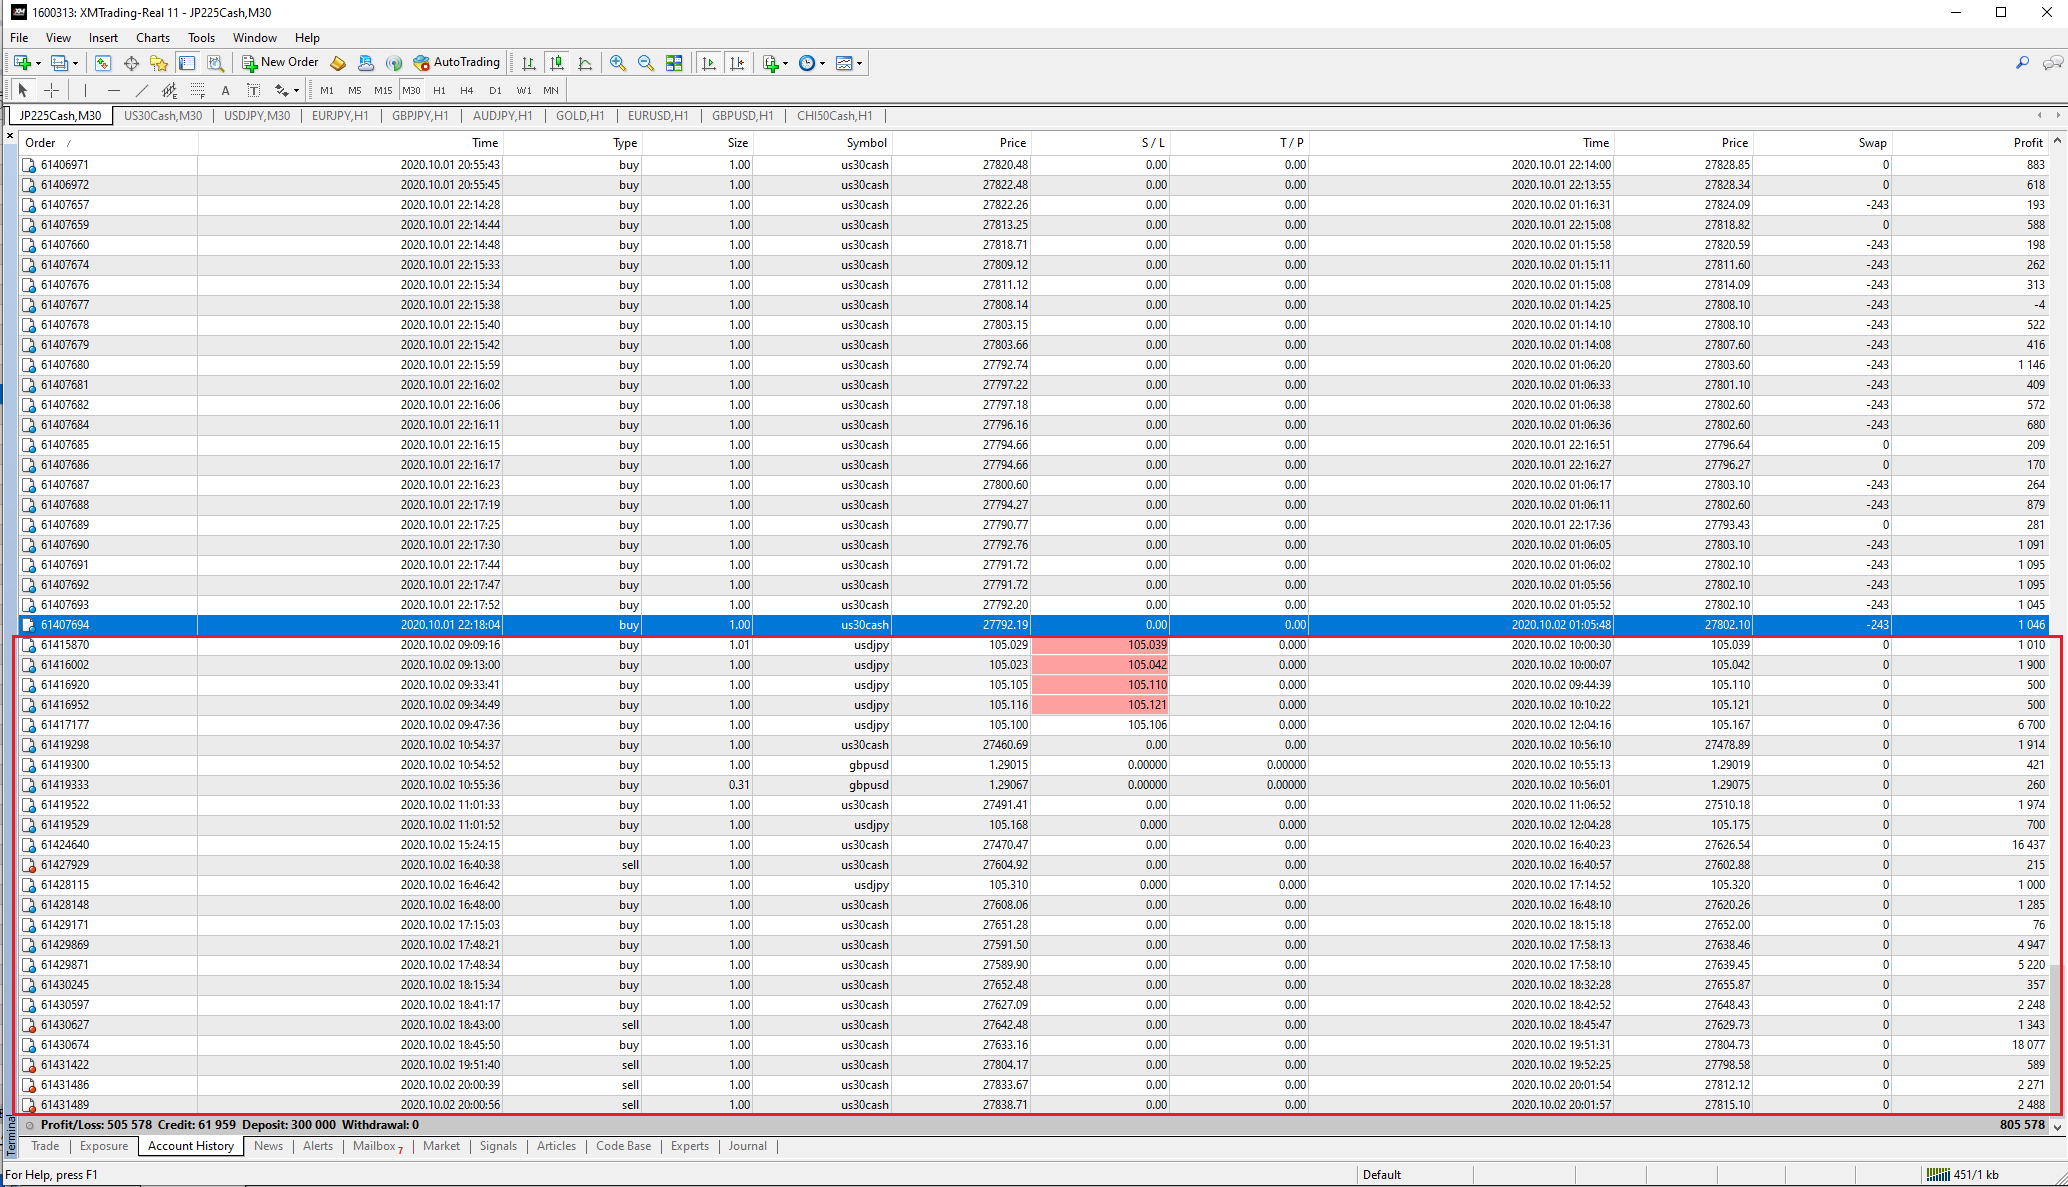Close the Terminal panel with X
2068x1187 pixels.
coord(10,135)
